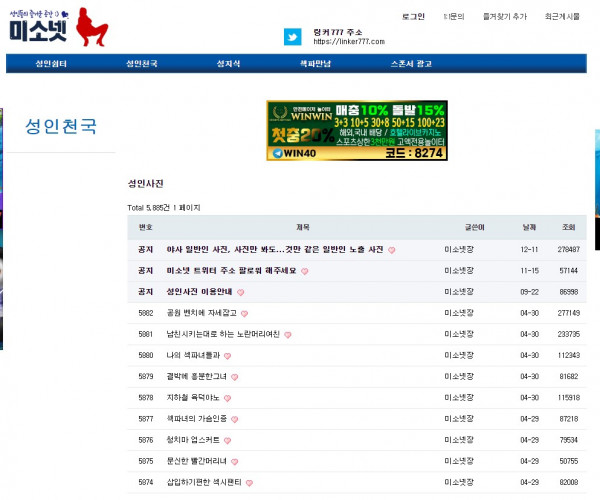
Task: Click the heart icon on post 5875
Action: click(234, 460)
